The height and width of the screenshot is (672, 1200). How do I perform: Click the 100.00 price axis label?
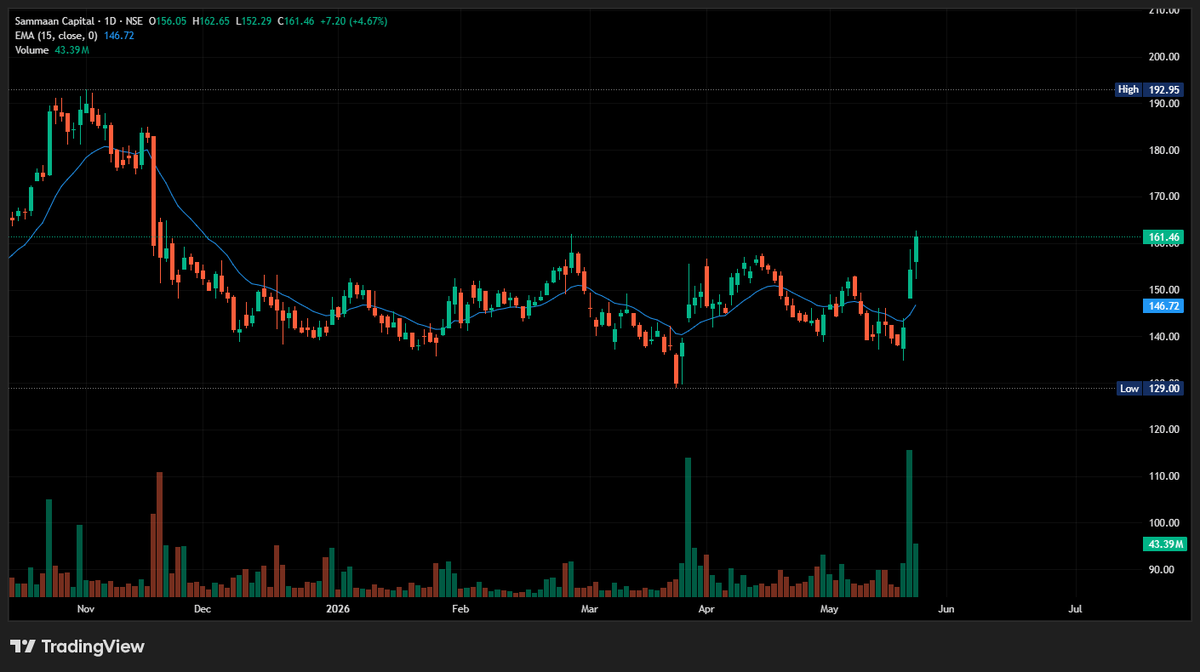(x=1166, y=523)
